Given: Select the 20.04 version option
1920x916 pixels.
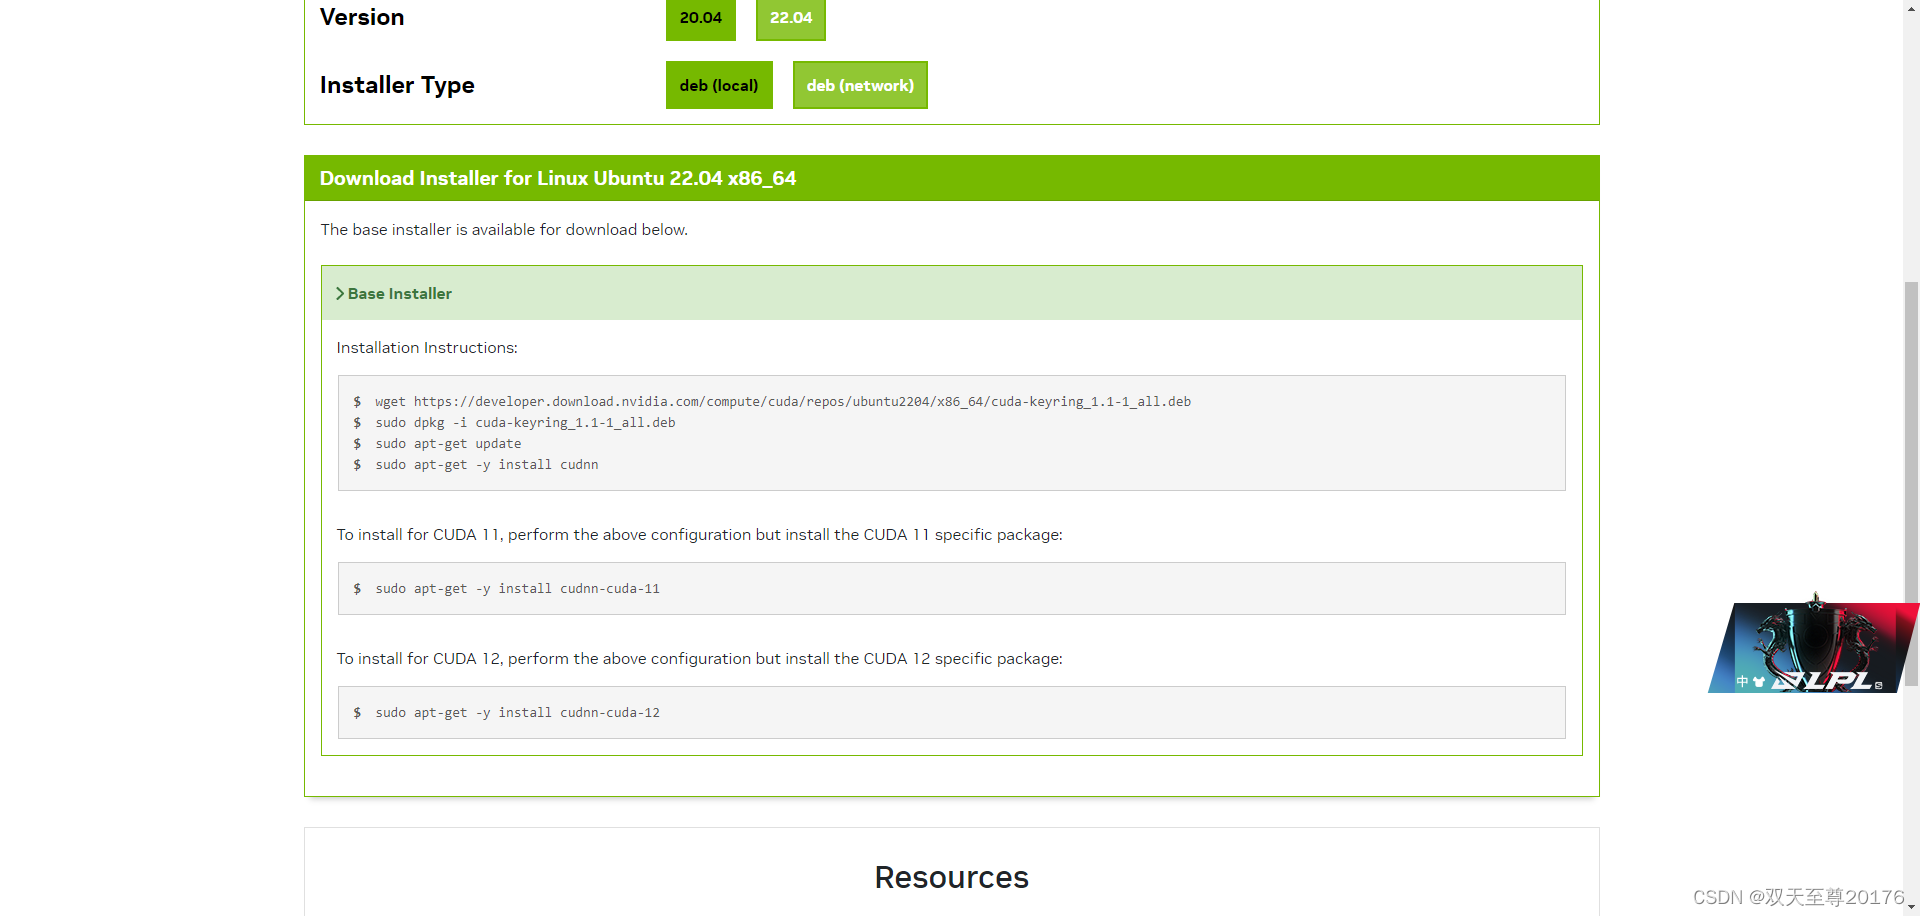Looking at the screenshot, I should click(700, 17).
